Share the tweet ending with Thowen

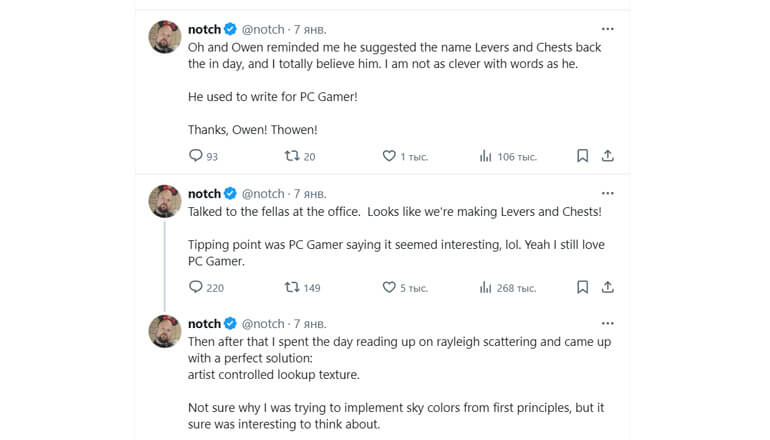click(607, 156)
